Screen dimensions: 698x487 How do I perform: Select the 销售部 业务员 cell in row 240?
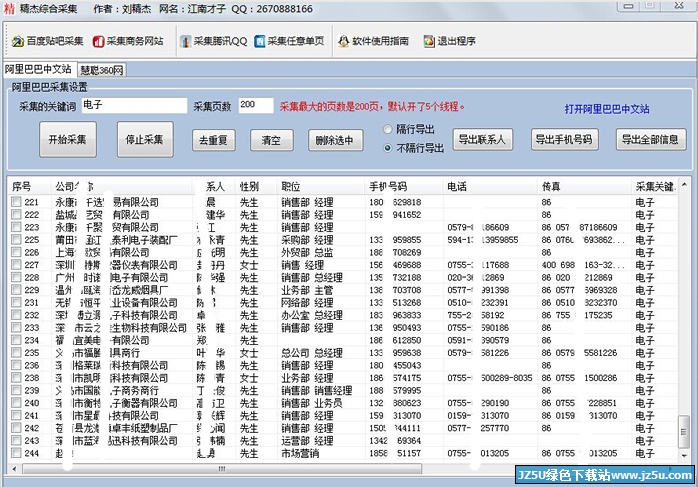point(312,403)
